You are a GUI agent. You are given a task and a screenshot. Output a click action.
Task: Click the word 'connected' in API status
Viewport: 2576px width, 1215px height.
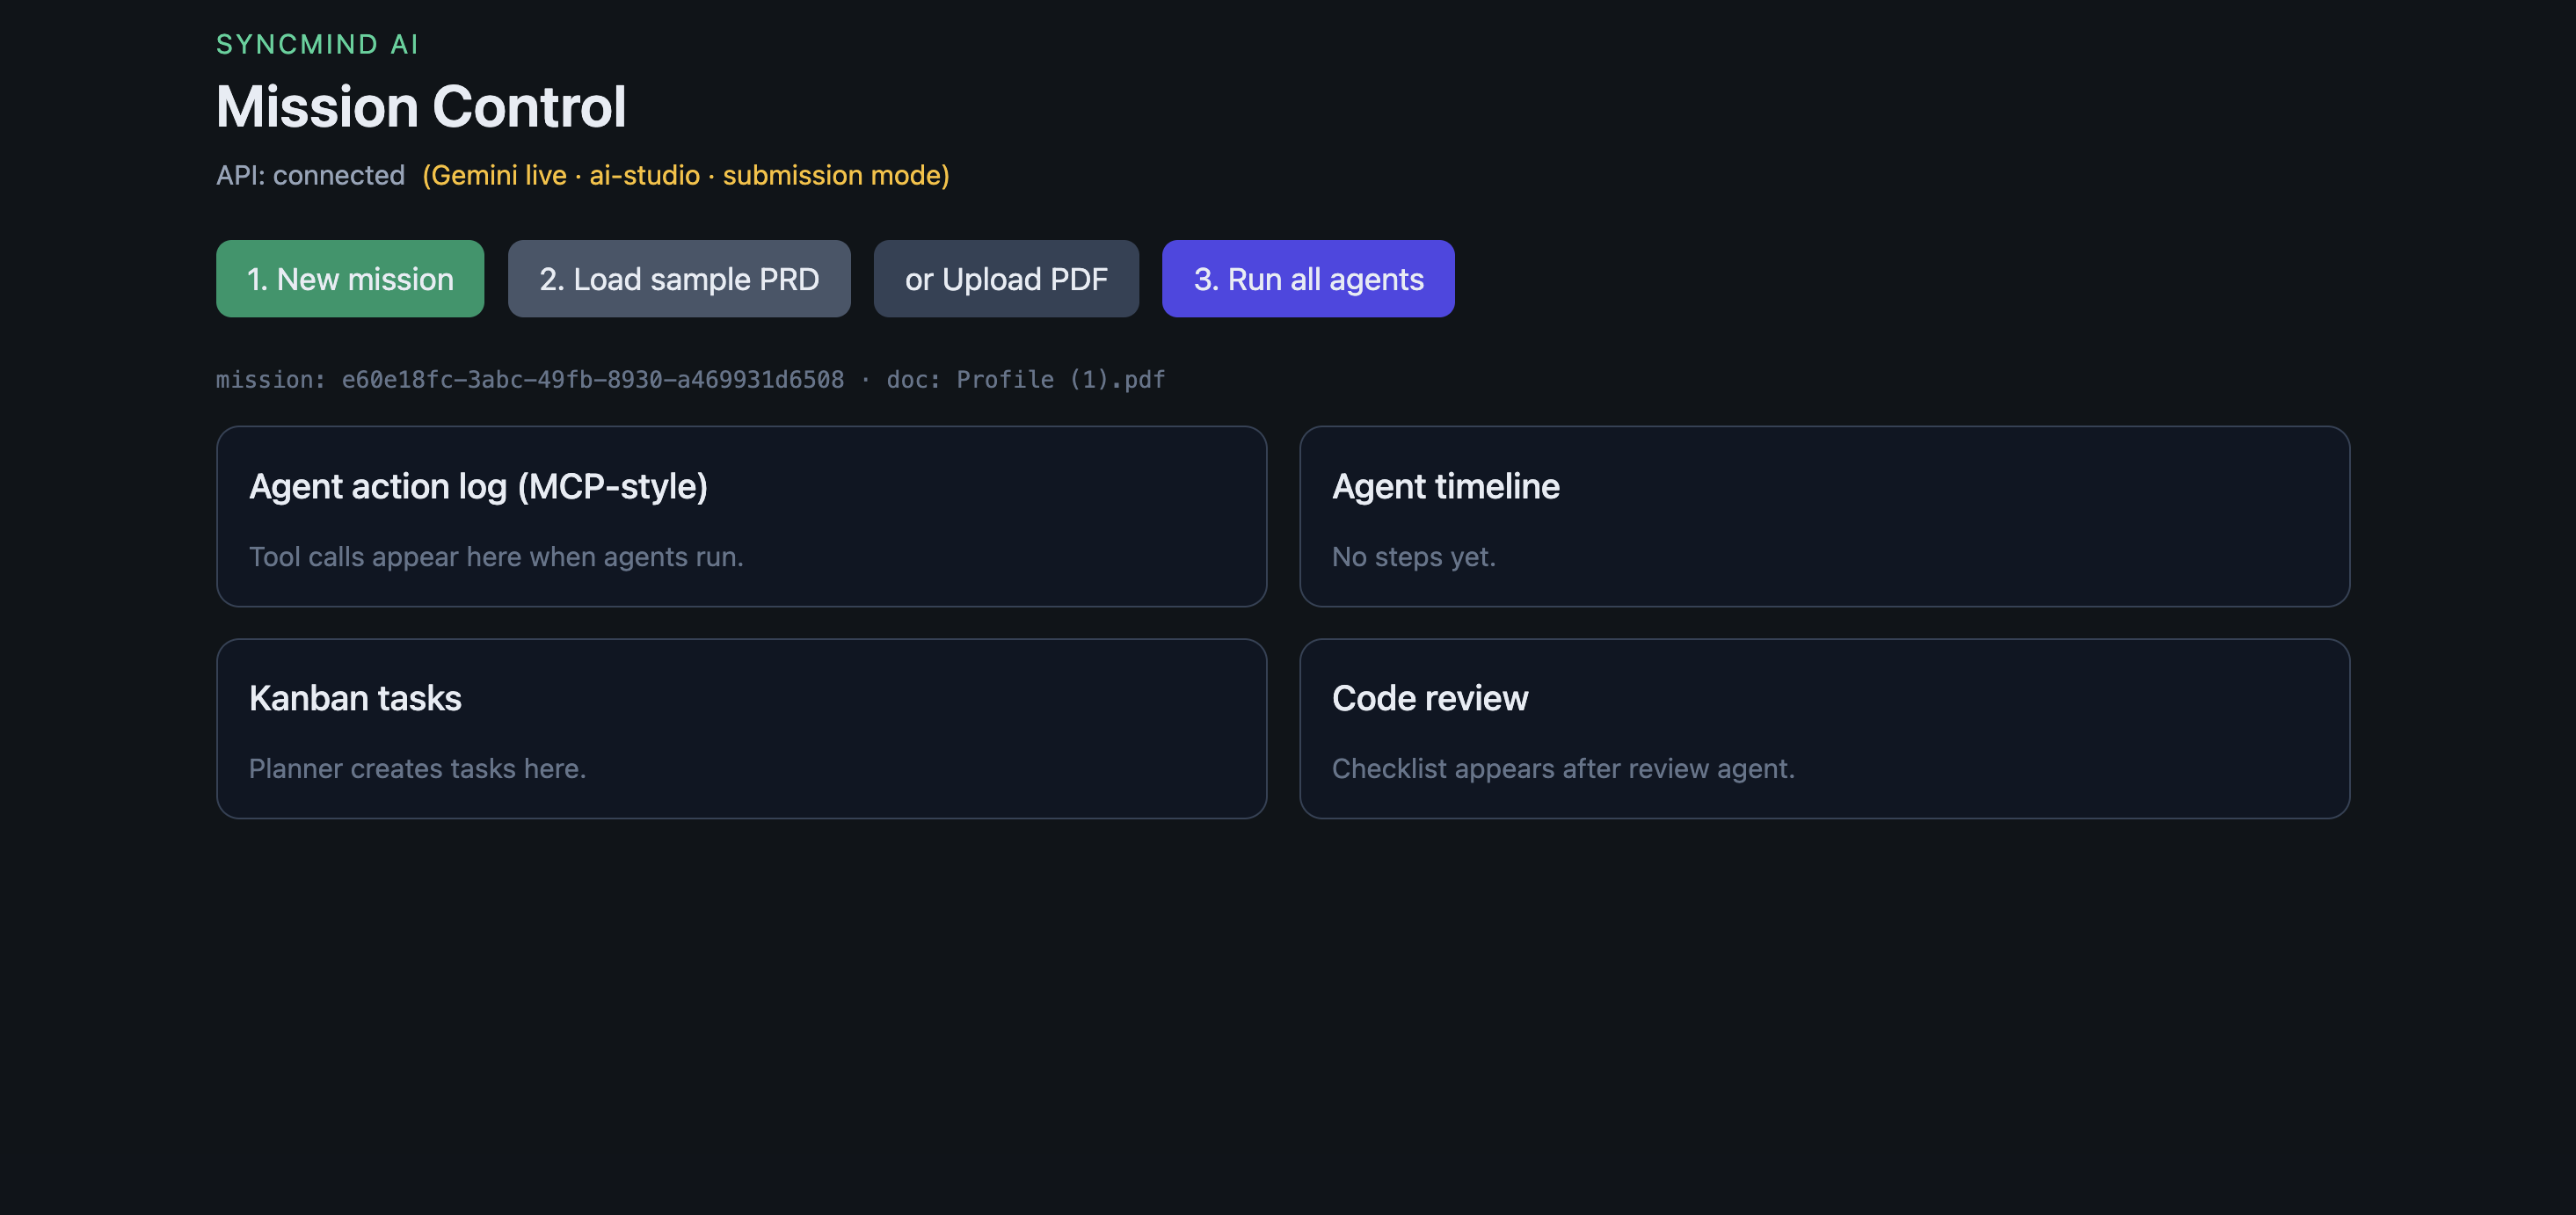(339, 175)
